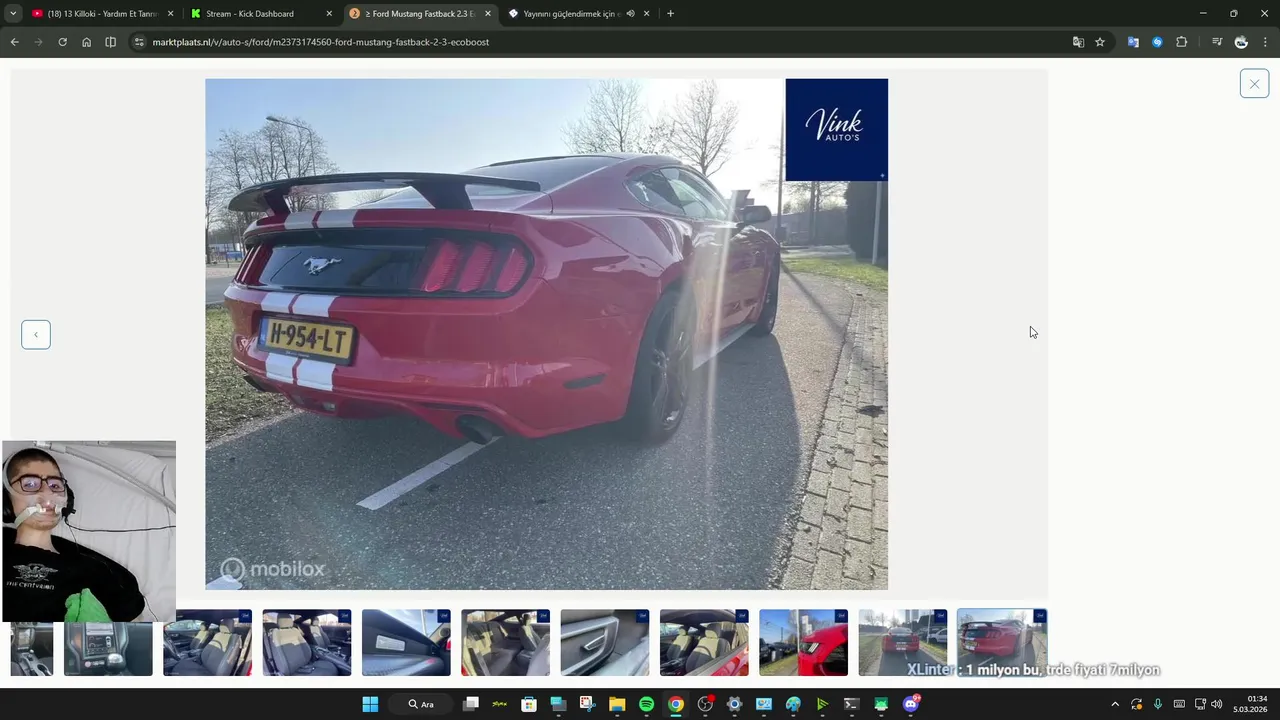Open File Explorer from taskbar
Image resolution: width=1280 pixels, height=720 pixels.
617,704
